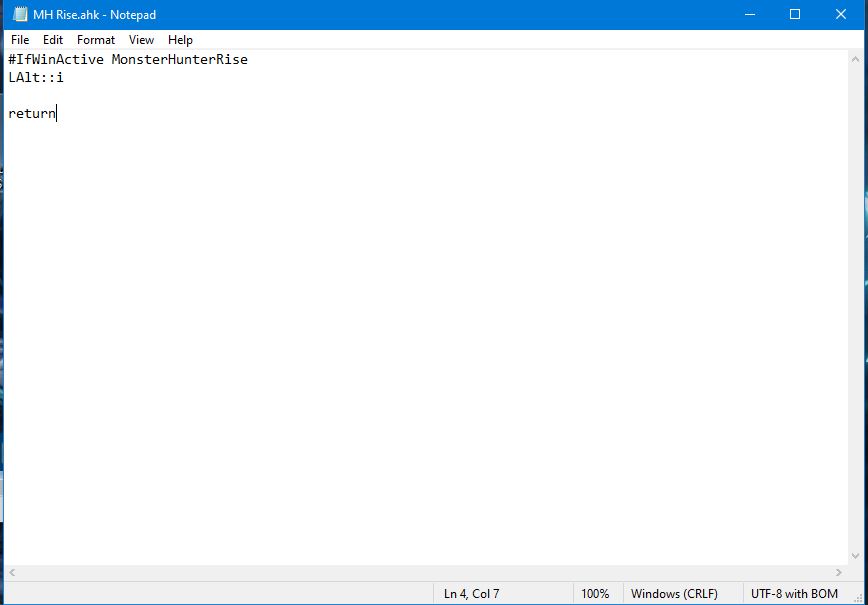Open the Edit menu
Screen dimensions: 868x605
[53, 40]
